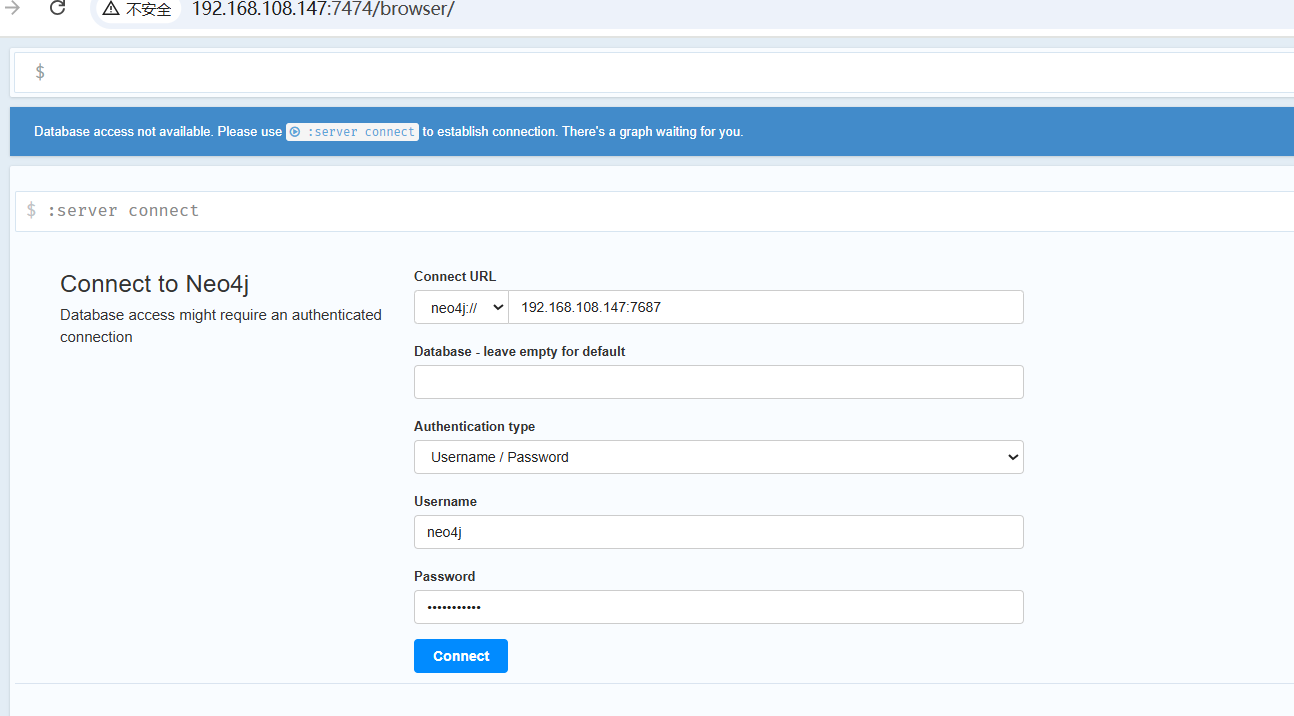The height and width of the screenshot is (716, 1294).
Task: Click the :server connect link in banner
Action: [x=352, y=132]
